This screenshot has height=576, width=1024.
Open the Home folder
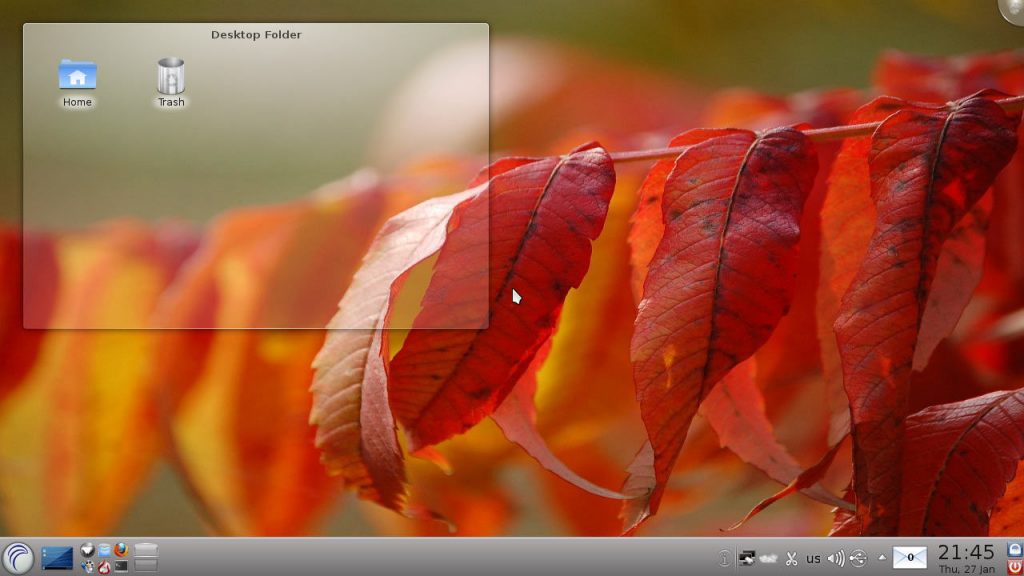tap(76, 75)
